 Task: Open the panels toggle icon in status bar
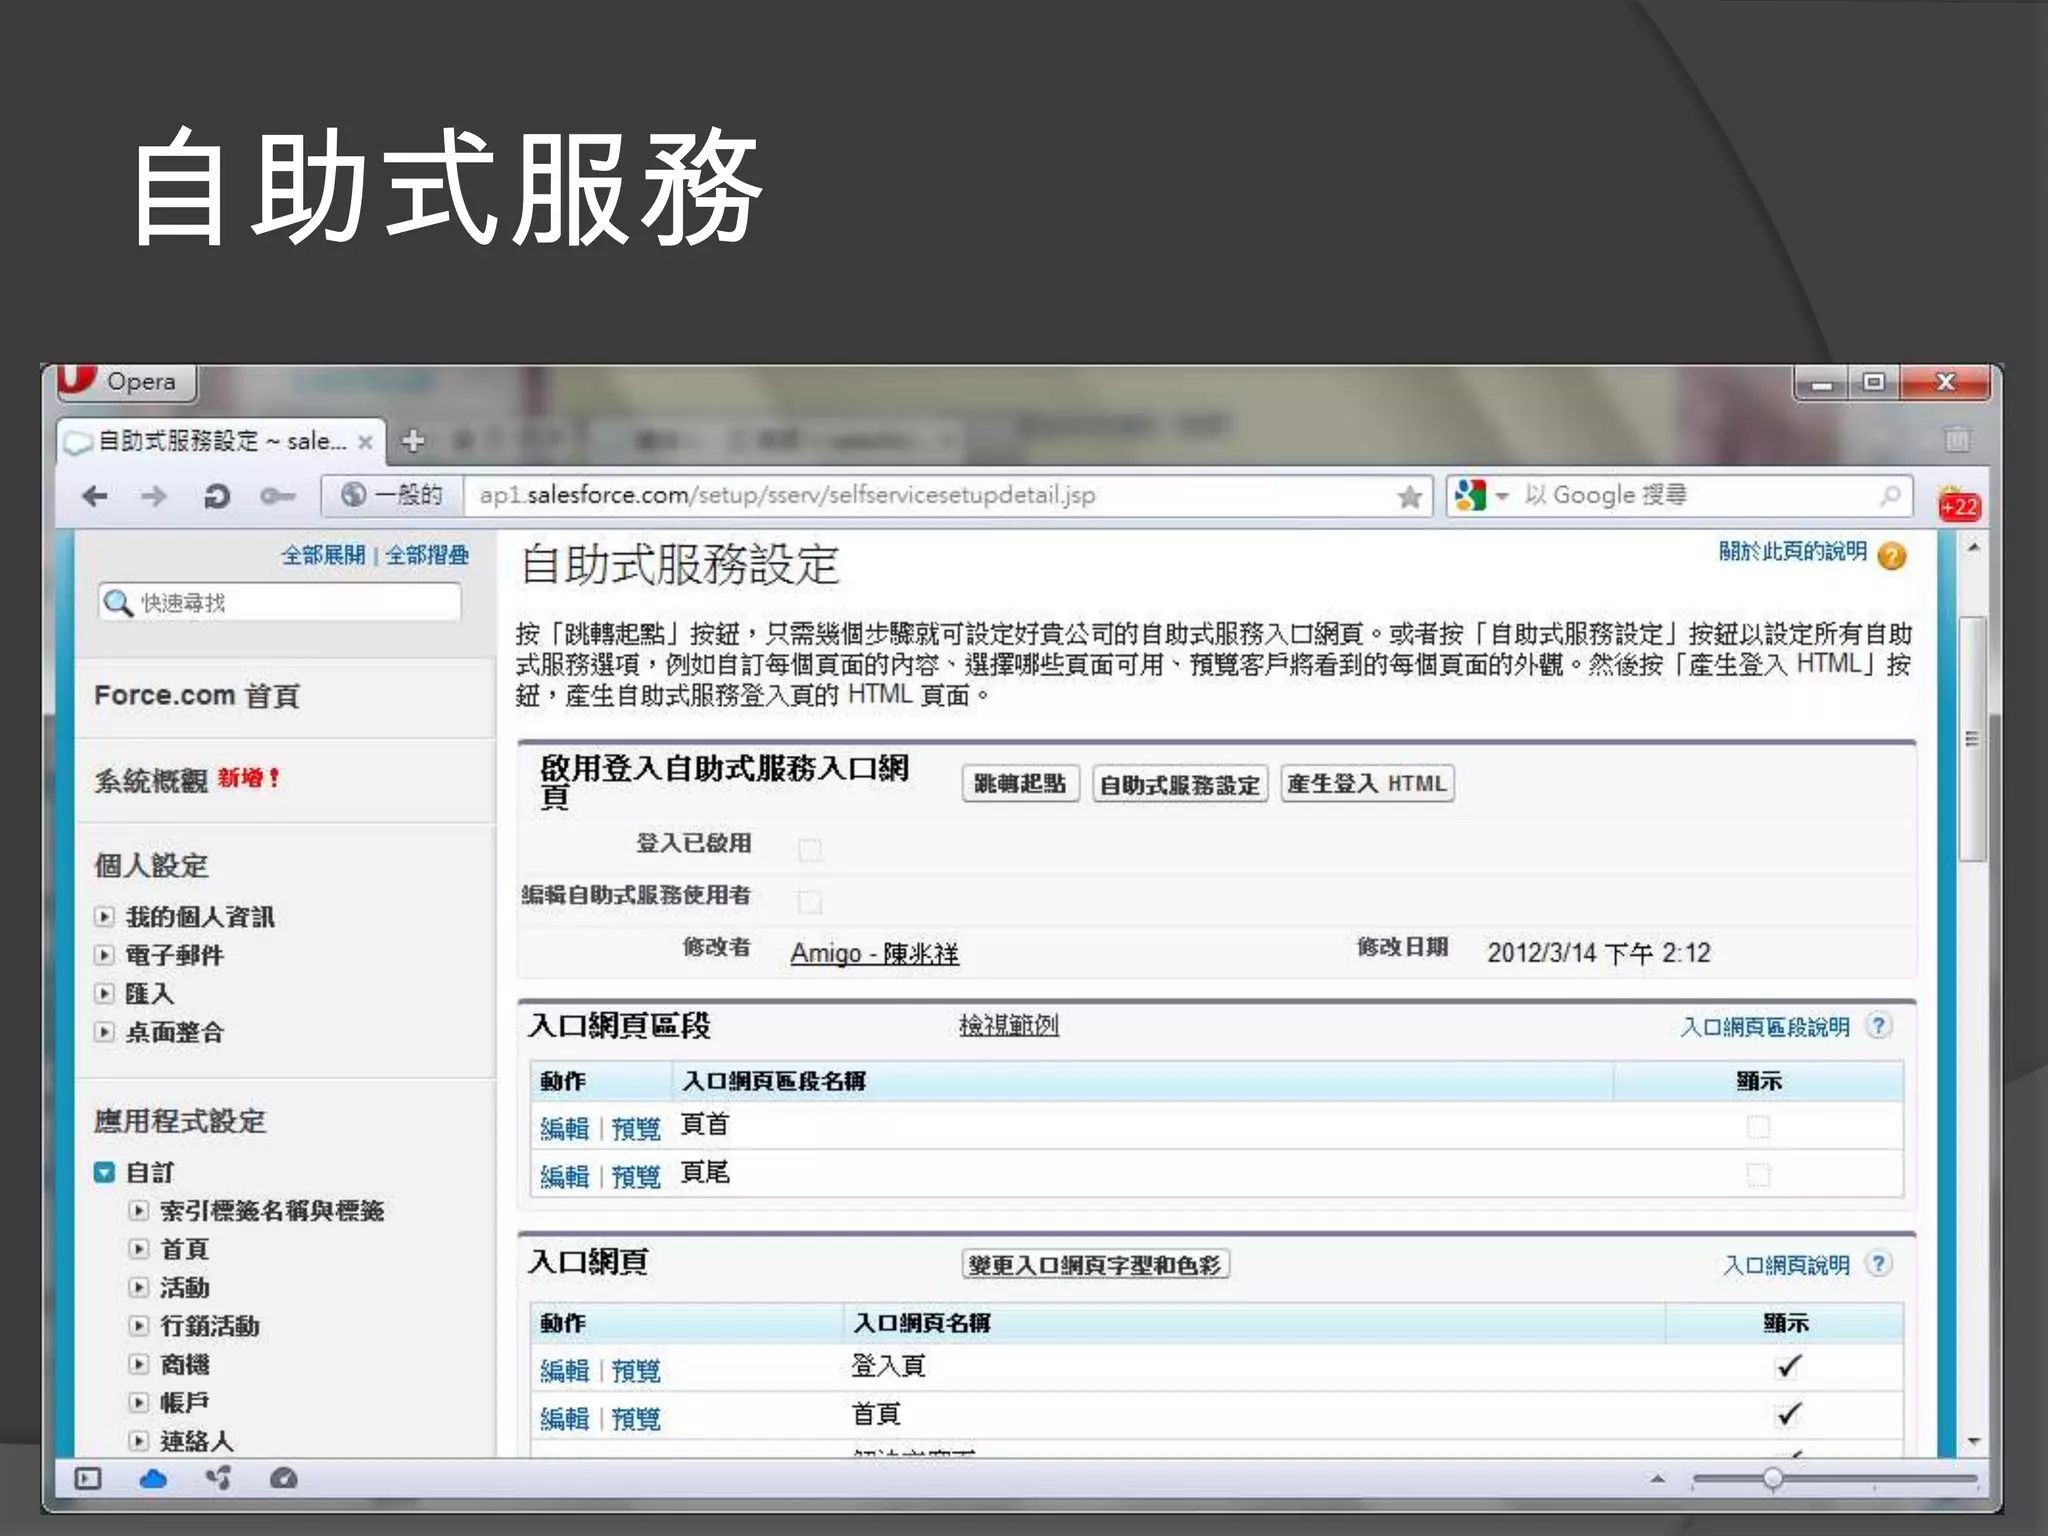[88, 1479]
